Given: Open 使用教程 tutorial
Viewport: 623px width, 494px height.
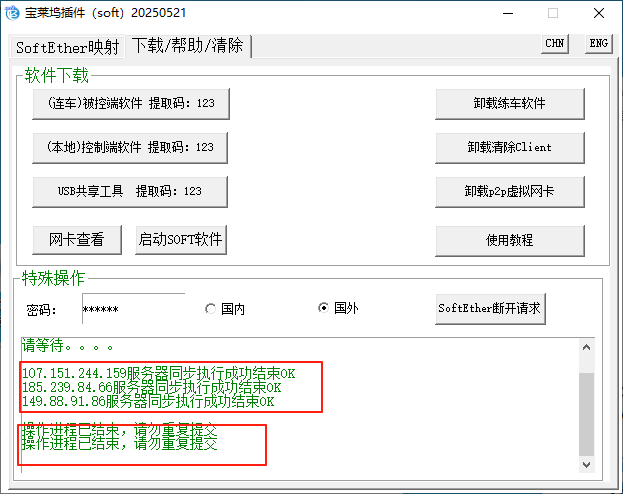Looking at the screenshot, I should [509, 240].
